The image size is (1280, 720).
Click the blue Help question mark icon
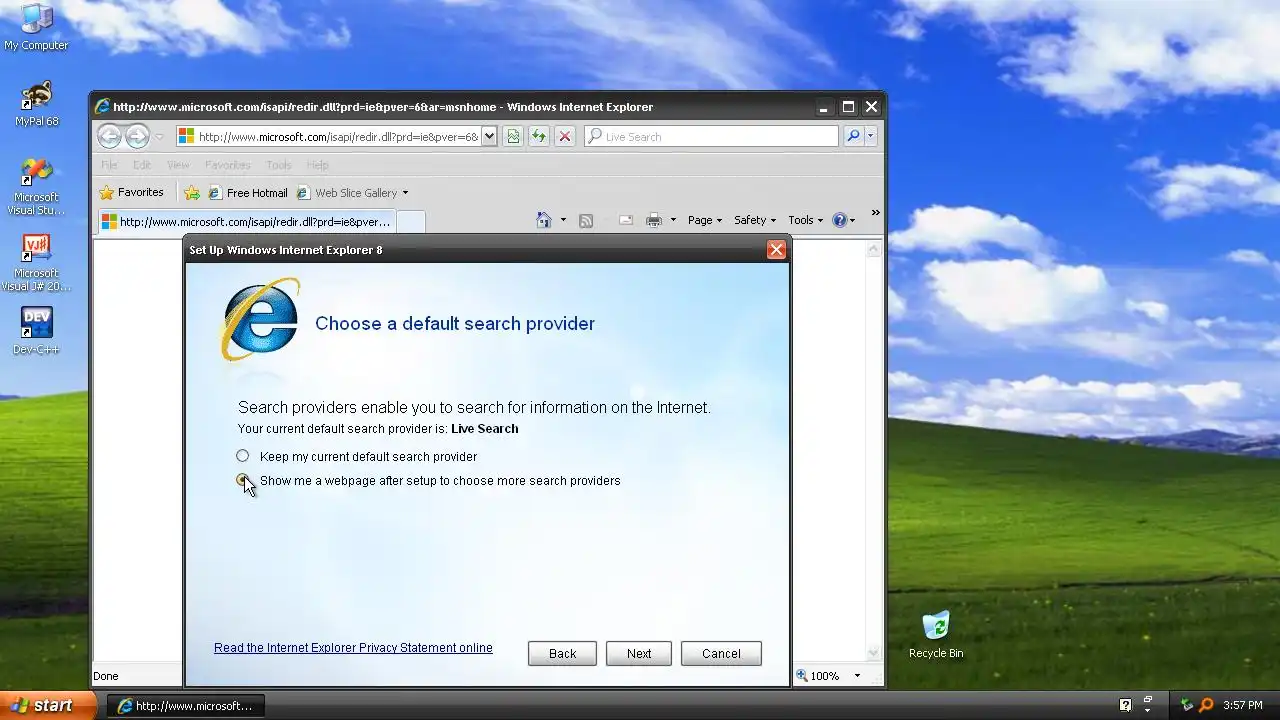pyautogui.click(x=839, y=220)
